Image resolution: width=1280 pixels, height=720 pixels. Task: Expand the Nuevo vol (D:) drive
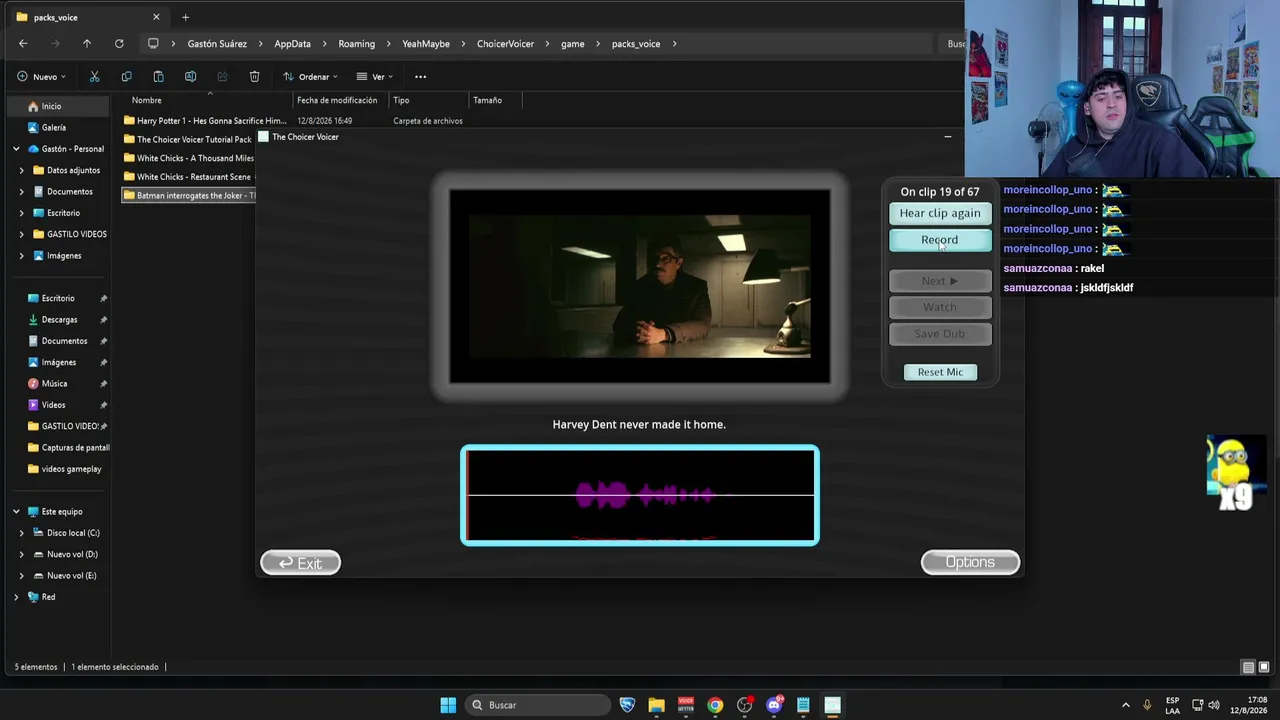22,554
